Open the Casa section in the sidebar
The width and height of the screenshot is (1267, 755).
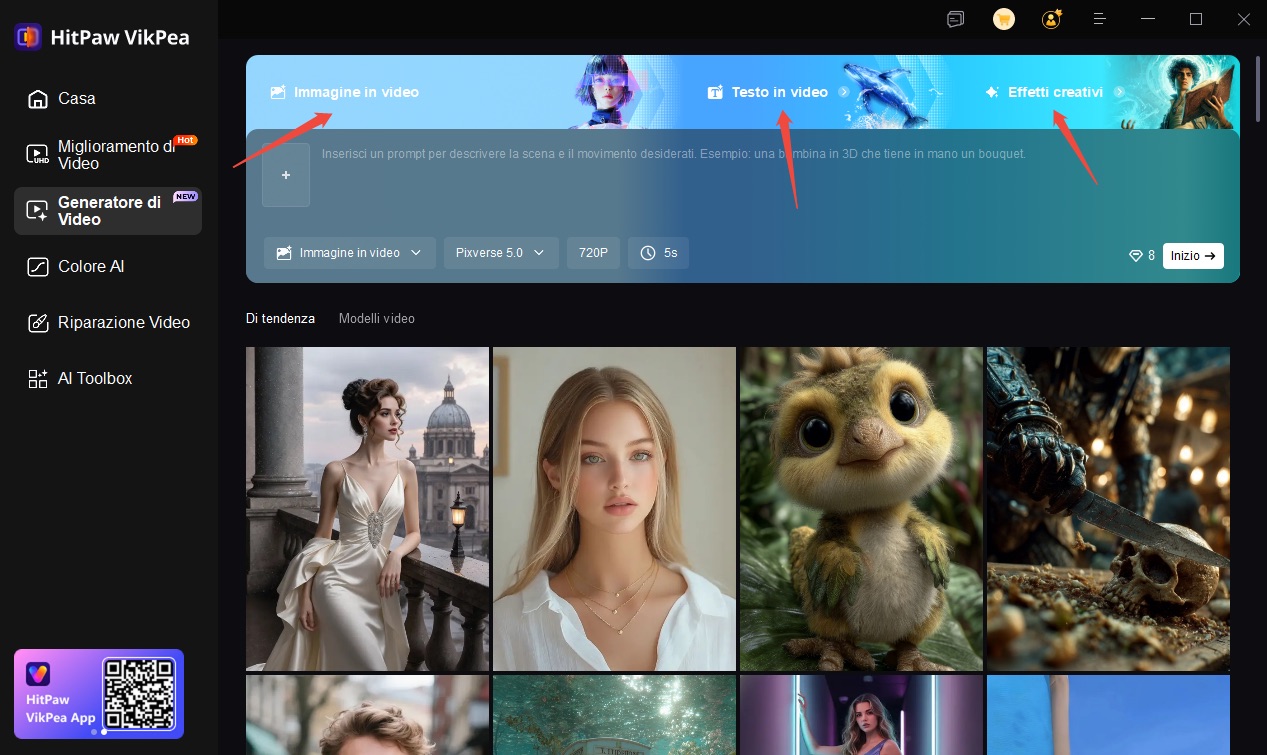76,99
